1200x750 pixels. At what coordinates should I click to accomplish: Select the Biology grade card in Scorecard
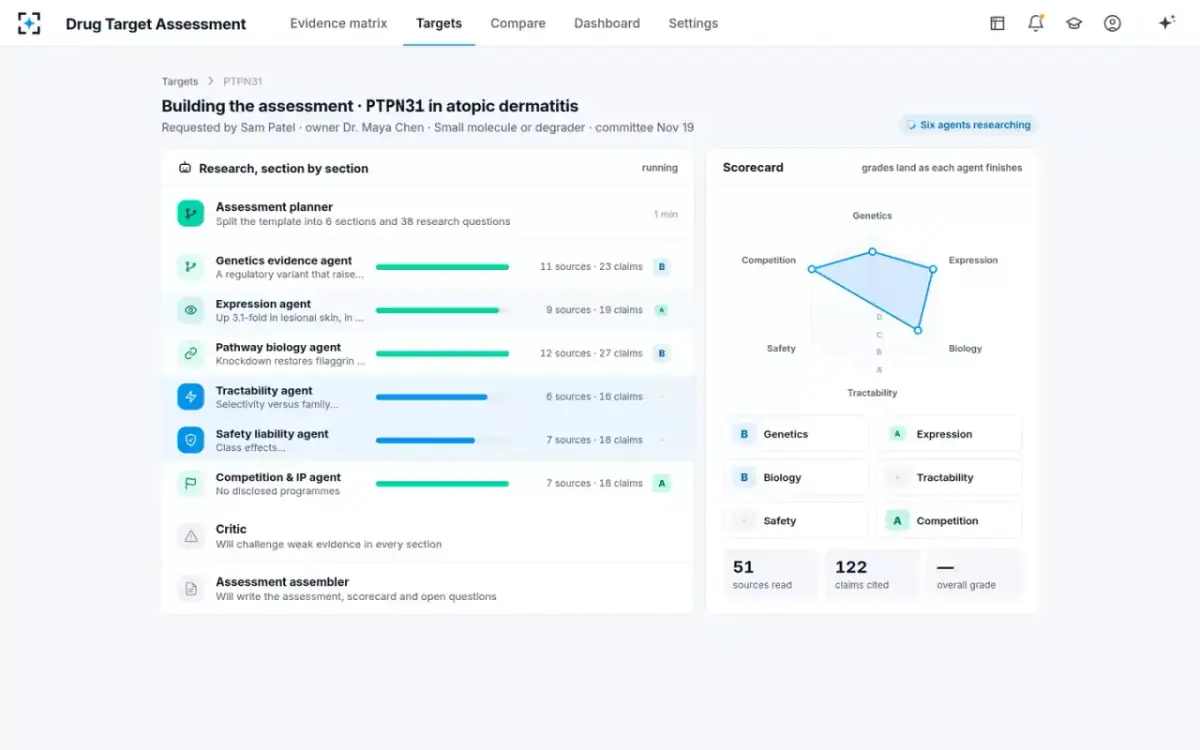(x=796, y=478)
